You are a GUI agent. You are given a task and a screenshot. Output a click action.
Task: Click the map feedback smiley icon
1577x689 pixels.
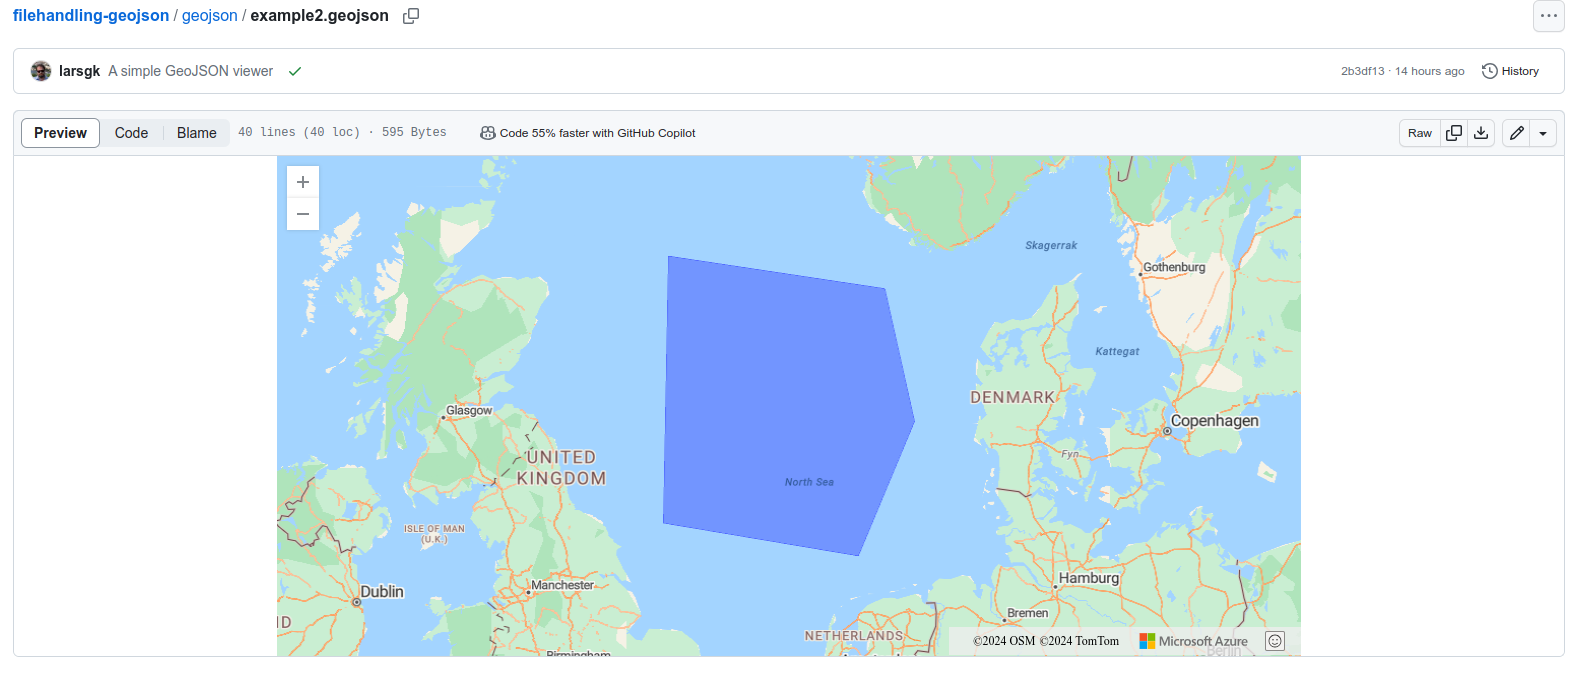pyautogui.click(x=1275, y=641)
